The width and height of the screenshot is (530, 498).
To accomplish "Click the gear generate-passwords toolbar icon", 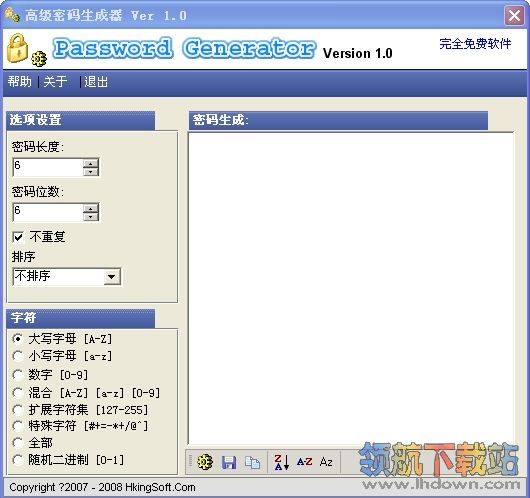I will 205,461.
